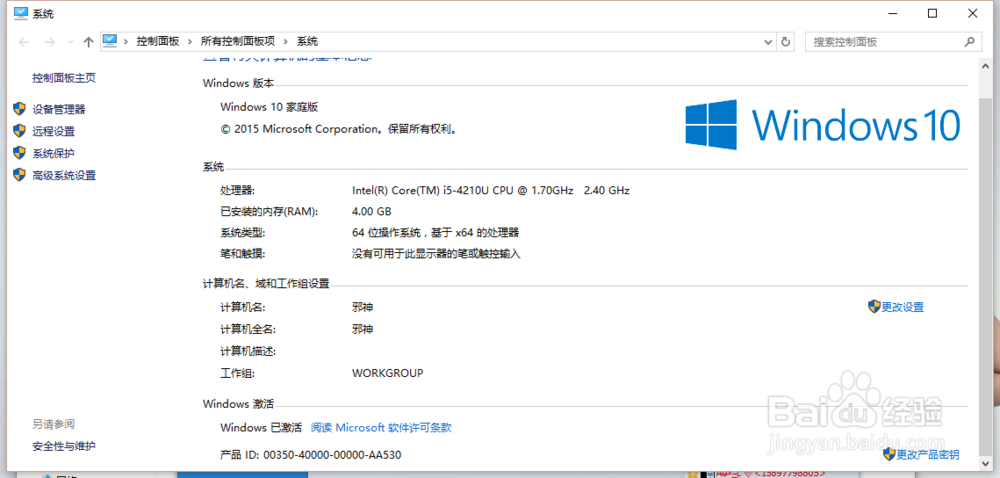Click the Windows 10 logo

click(823, 125)
